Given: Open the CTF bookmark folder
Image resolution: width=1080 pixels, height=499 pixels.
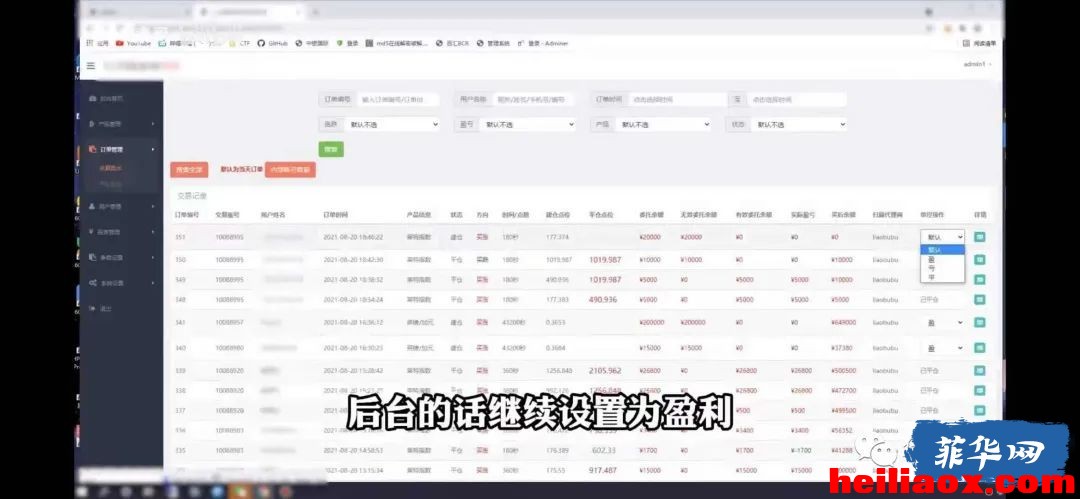Looking at the screenshot, I should tap(240, 43).
